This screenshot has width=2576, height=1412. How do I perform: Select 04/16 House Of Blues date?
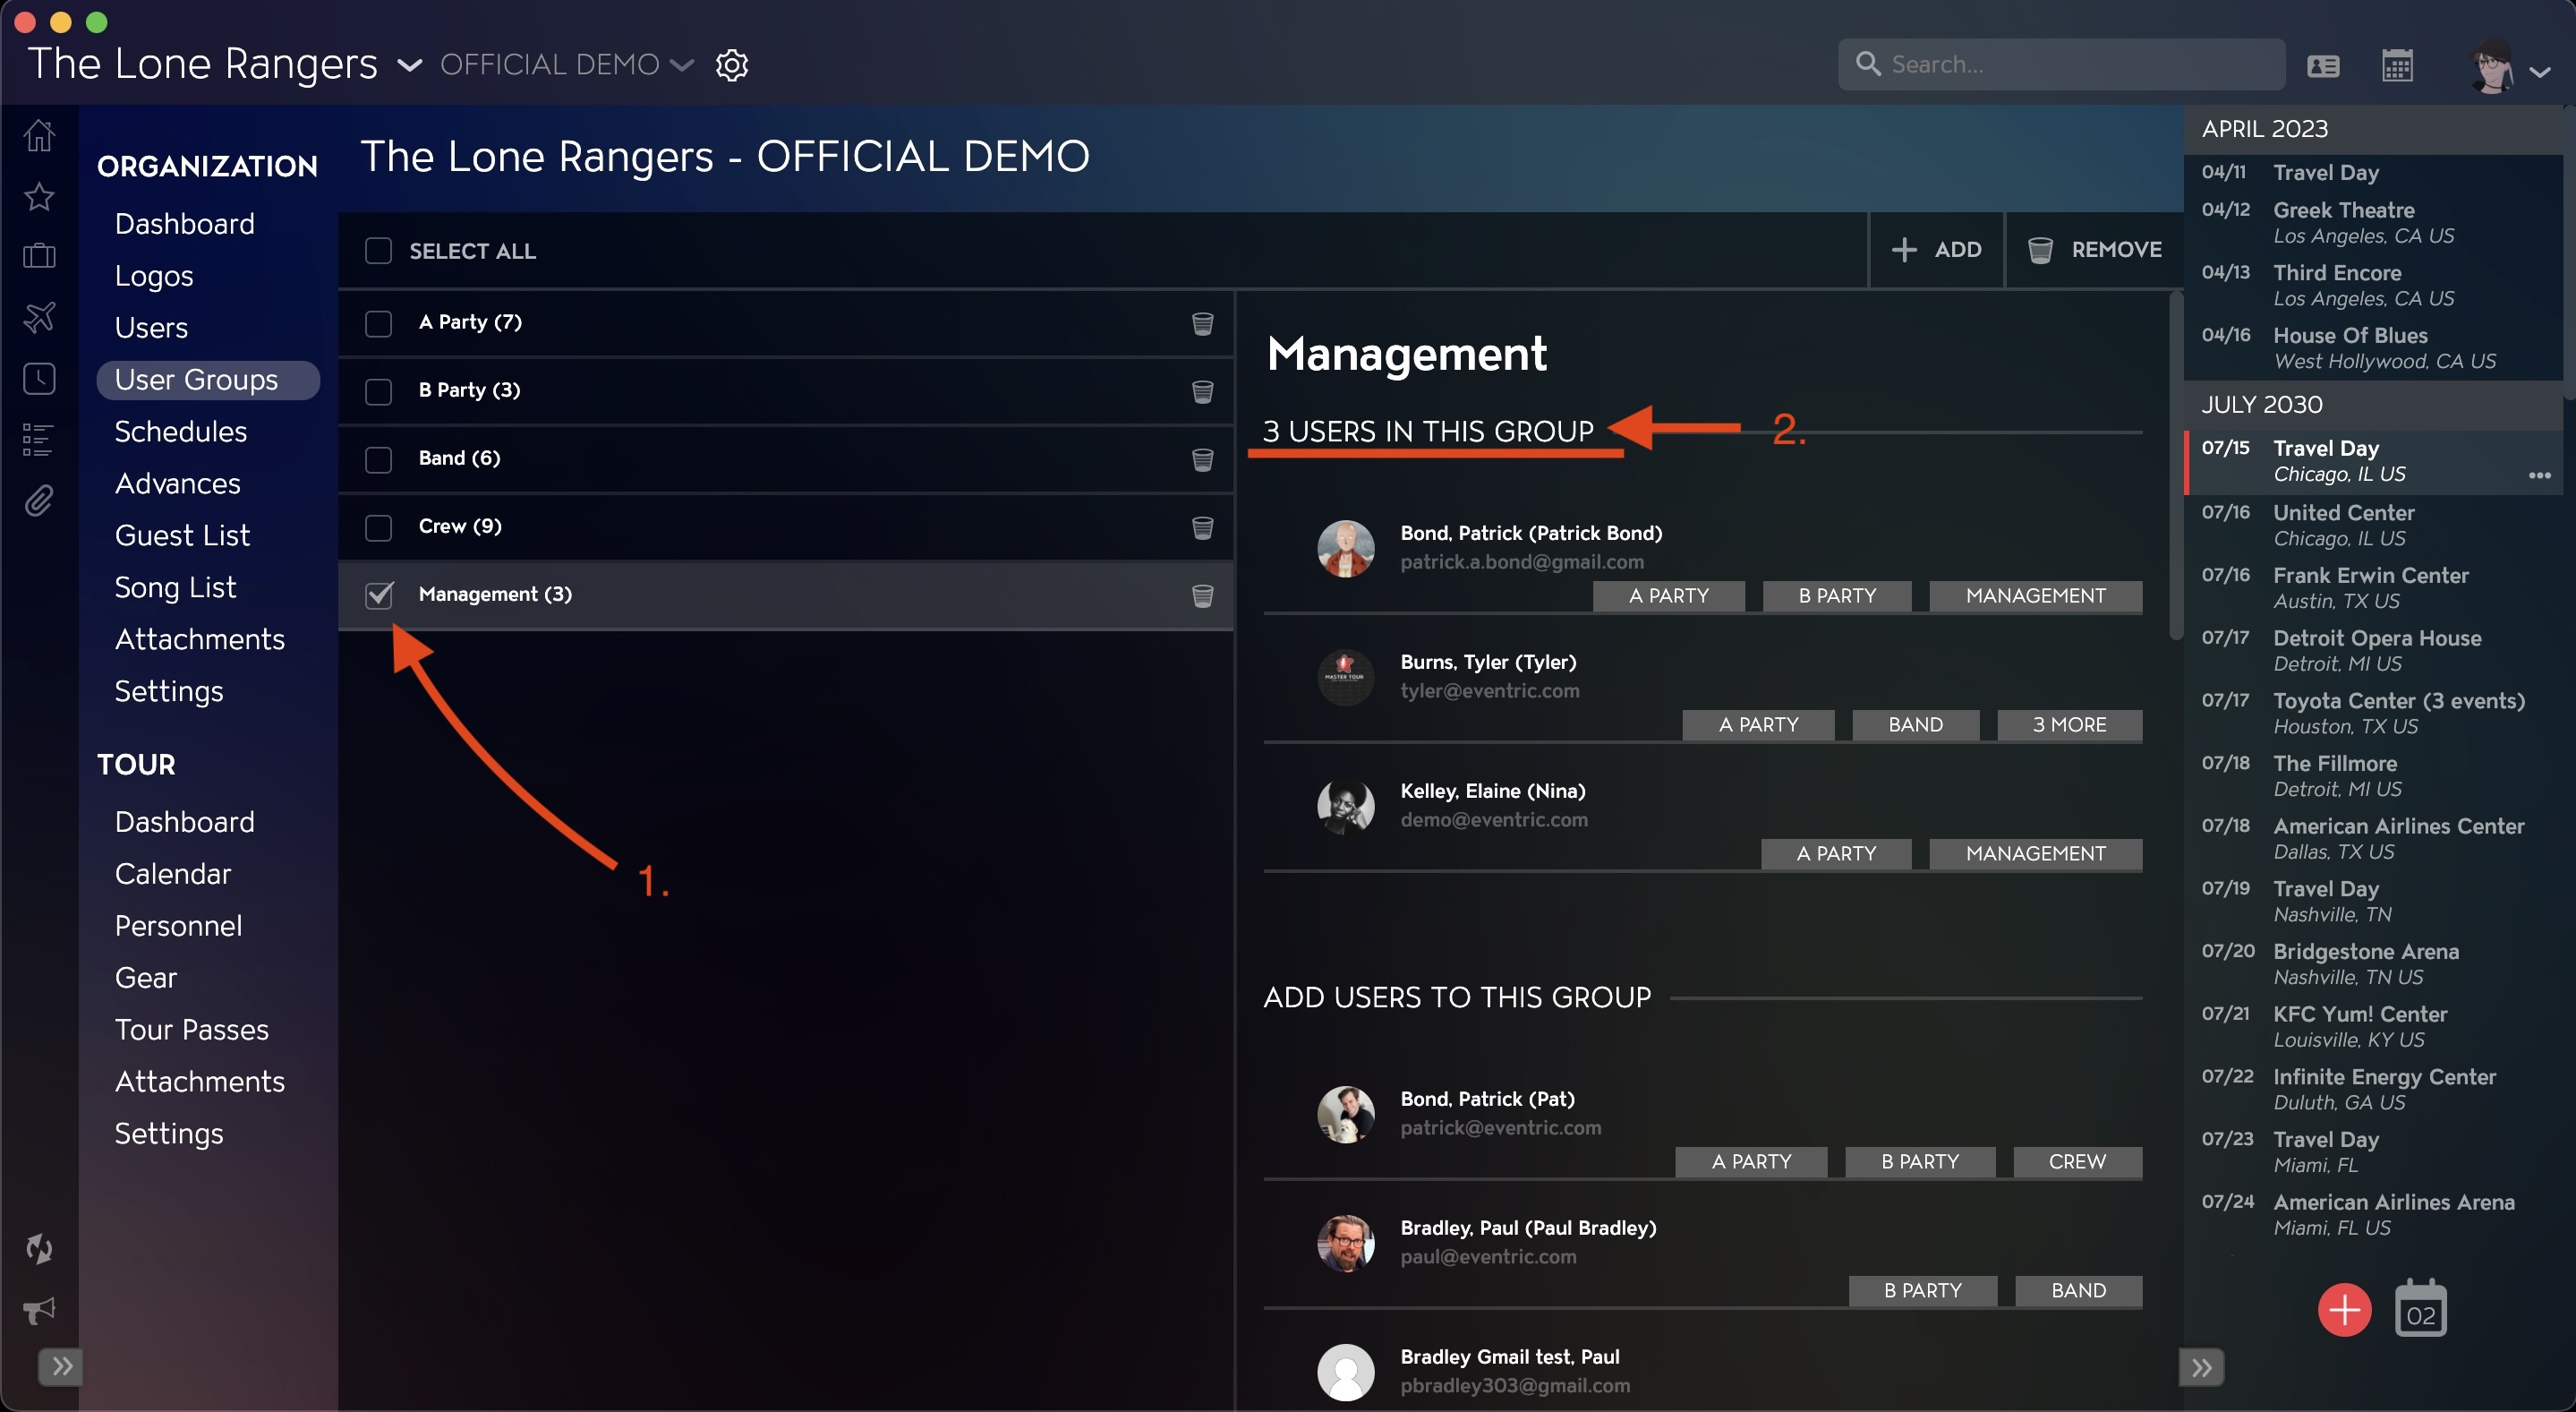pyautogui.click(x=2375, y=348)
